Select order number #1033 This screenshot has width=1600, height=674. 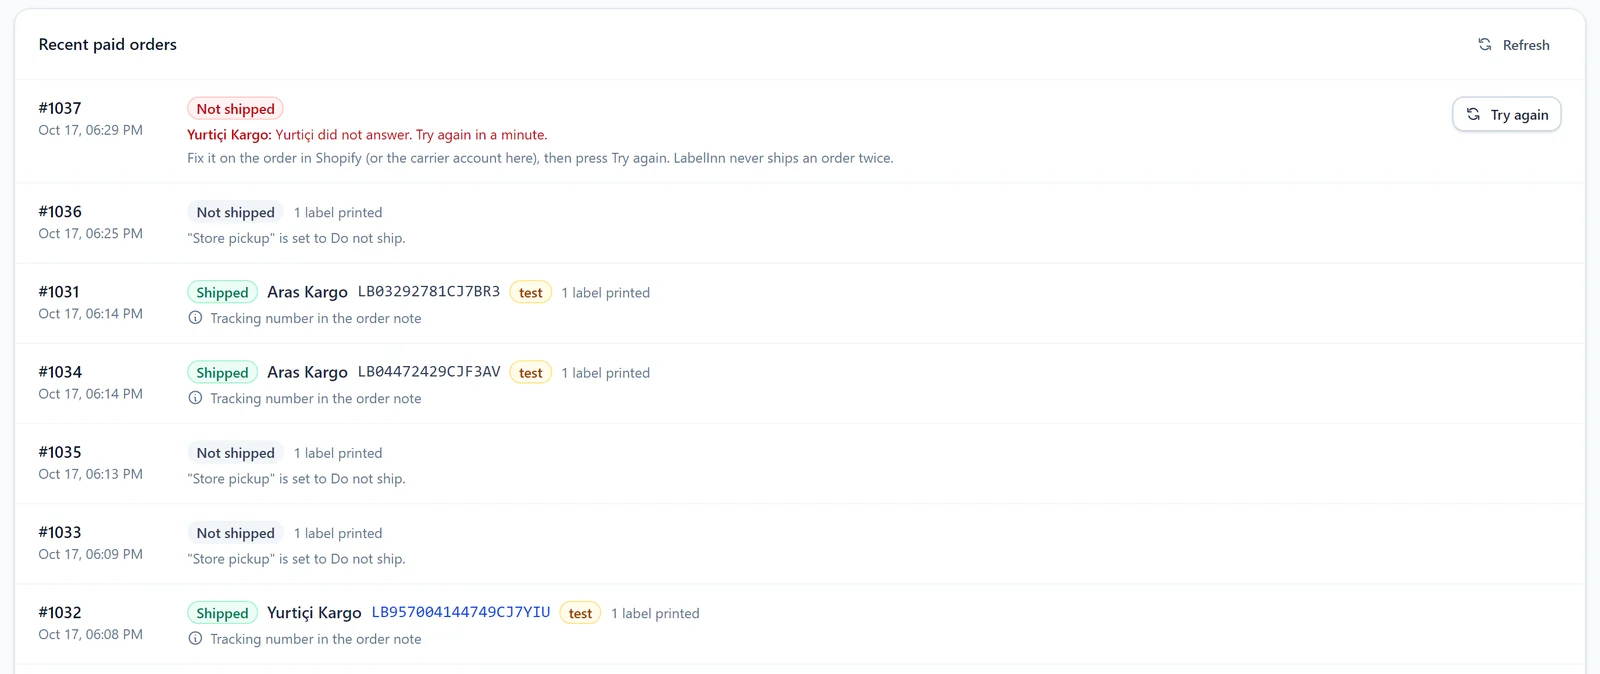click(60, 532)
